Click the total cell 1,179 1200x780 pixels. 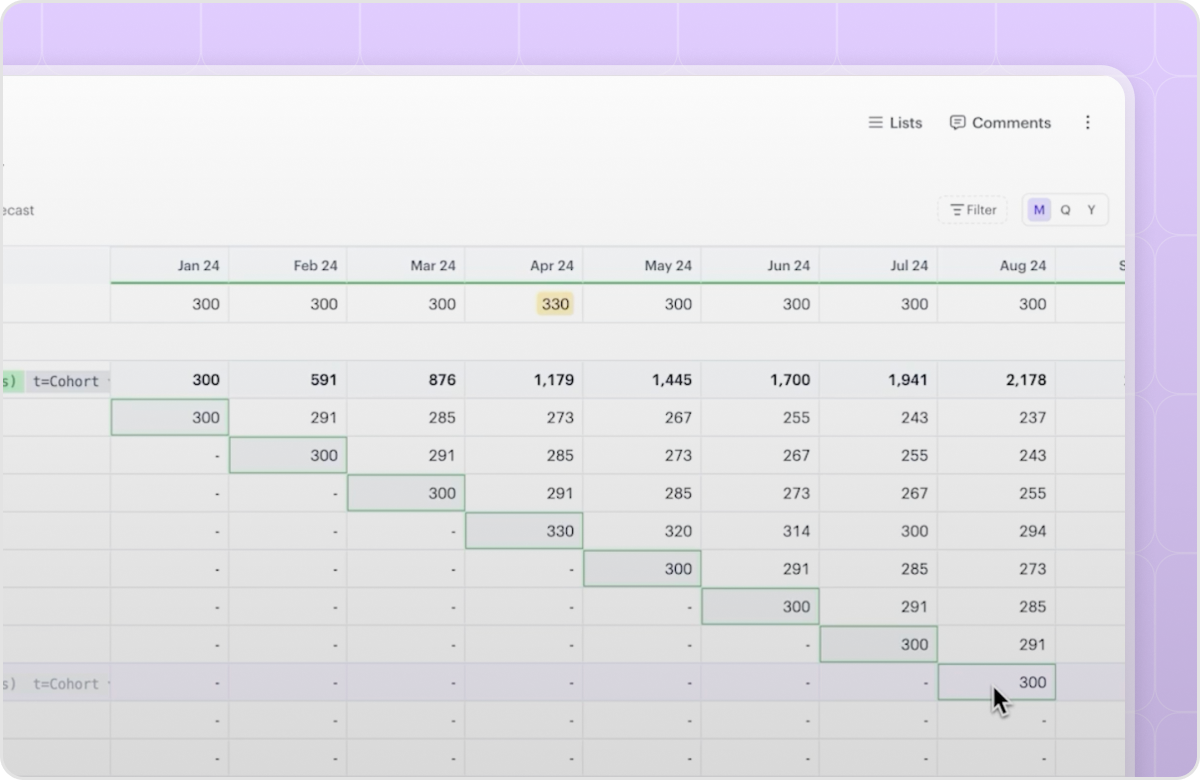pos(524,380)
